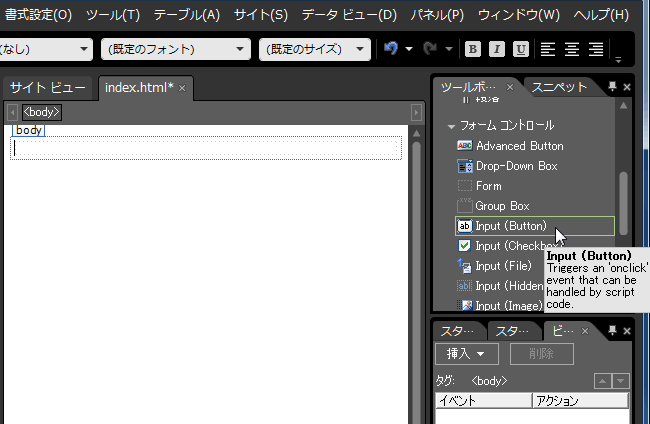Switch to the サイト ビュー tab

47,87
